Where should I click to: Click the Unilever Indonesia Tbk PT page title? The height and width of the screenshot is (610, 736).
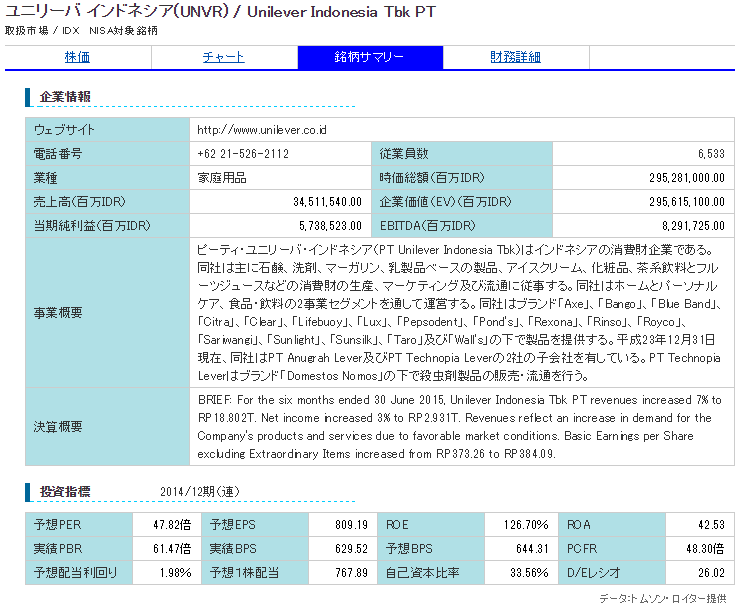[220, 12]
